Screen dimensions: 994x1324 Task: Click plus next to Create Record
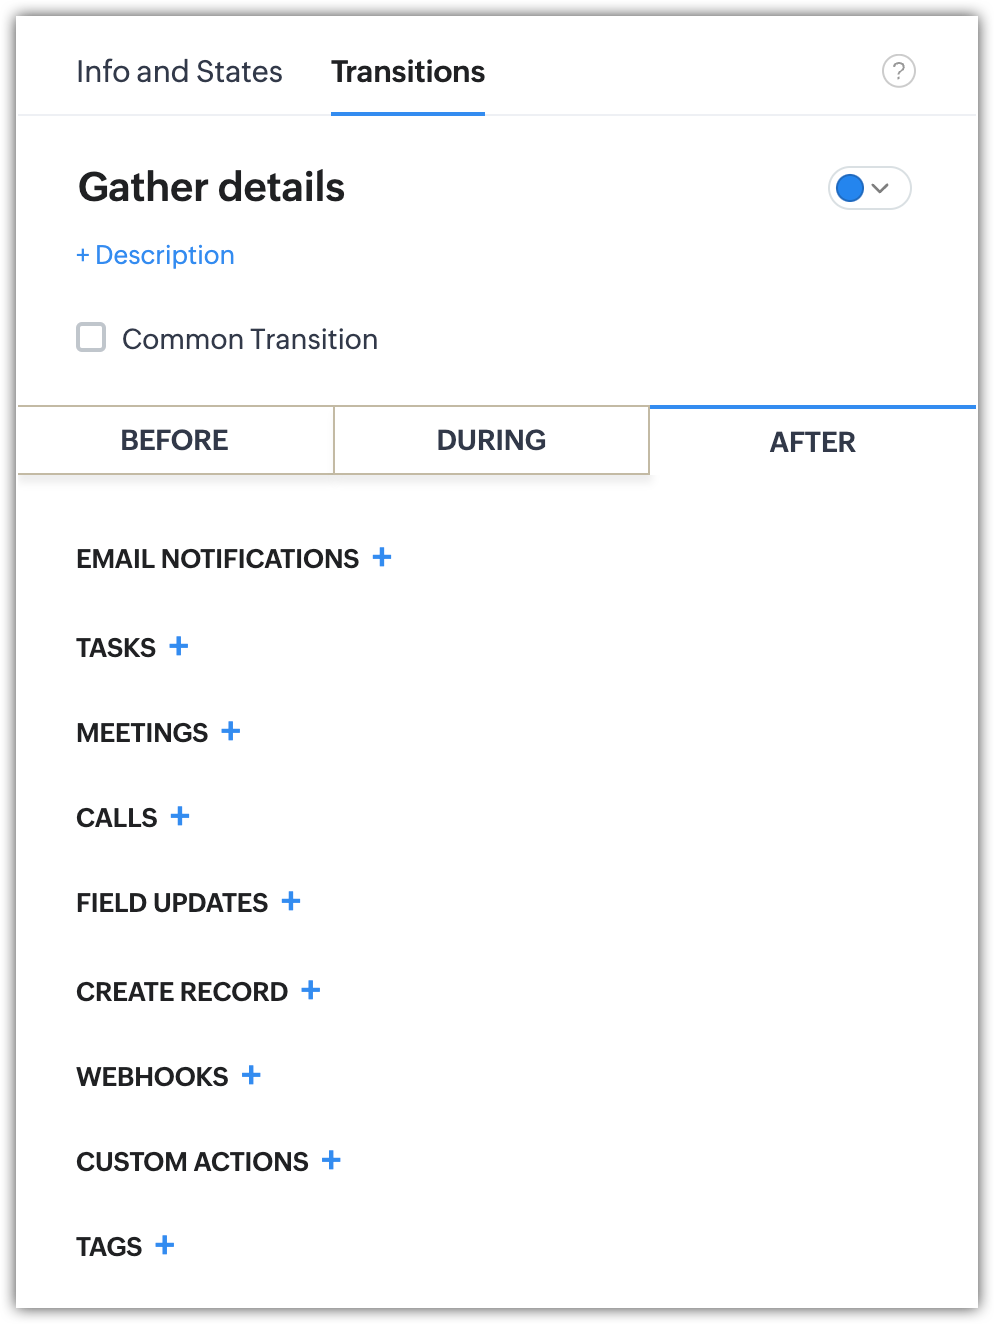click(x=311, y=990)
